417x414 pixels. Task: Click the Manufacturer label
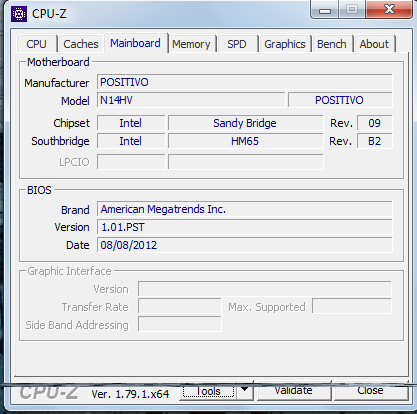[57, 83]
